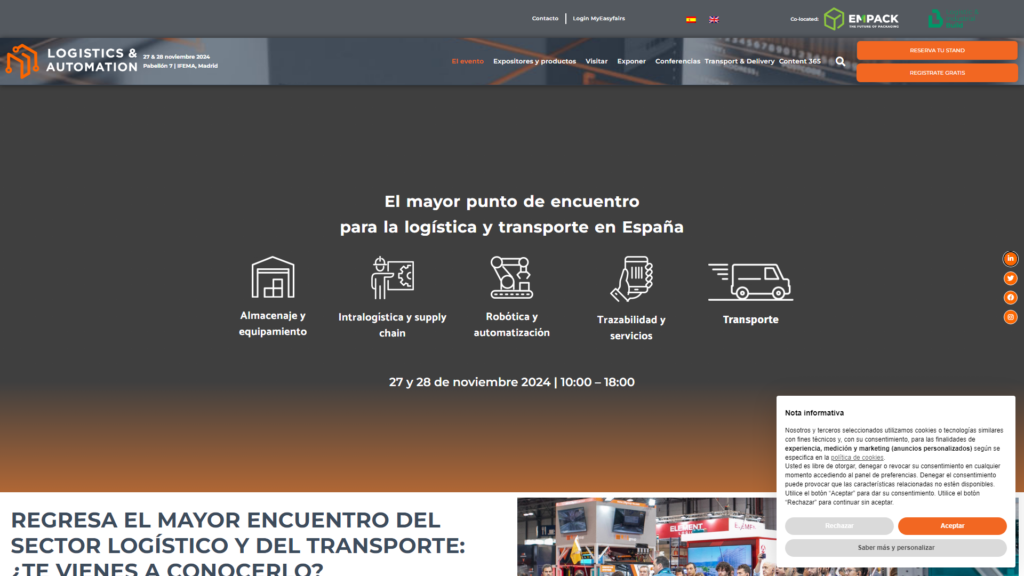
Task: Click the Almacenaje y equipamiento warehouse icon
Action: [x=273, y=277]
